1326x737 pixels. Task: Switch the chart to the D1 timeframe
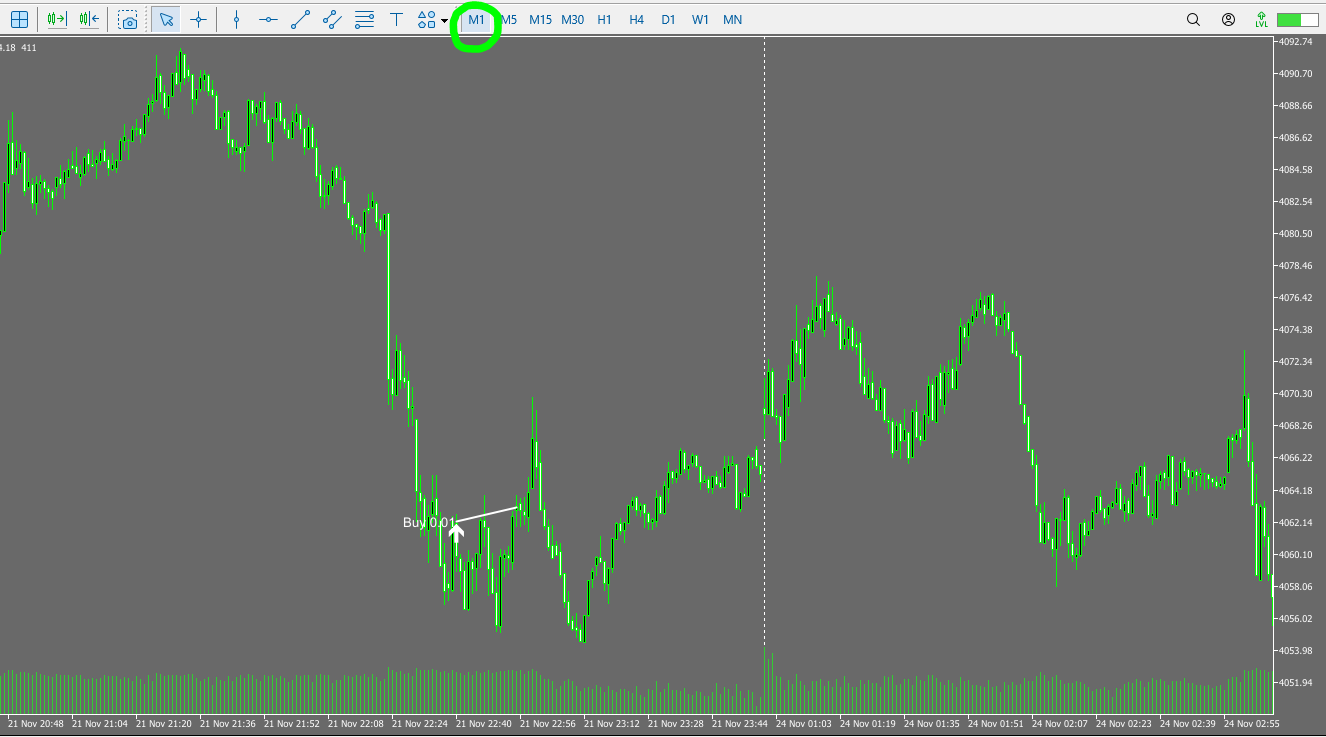pyautogui.click(x=668, y=19)
